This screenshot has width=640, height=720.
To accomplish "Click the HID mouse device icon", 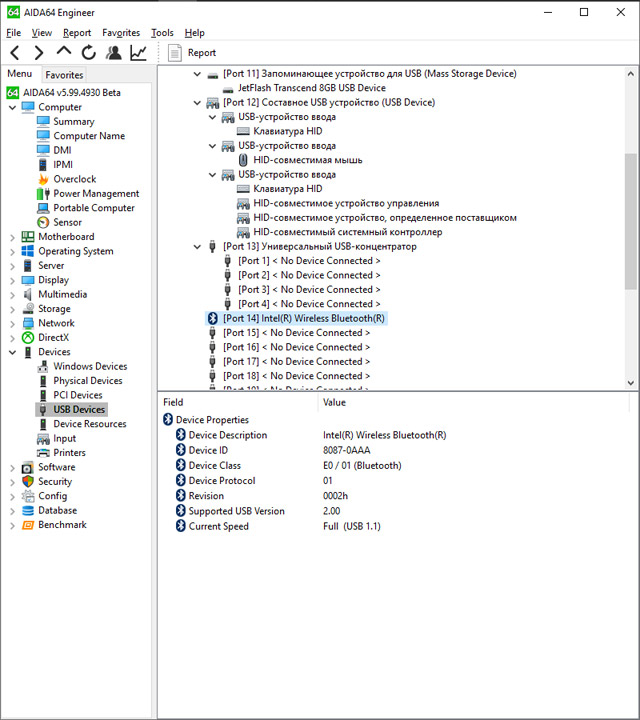I will [x=243, y=160].
